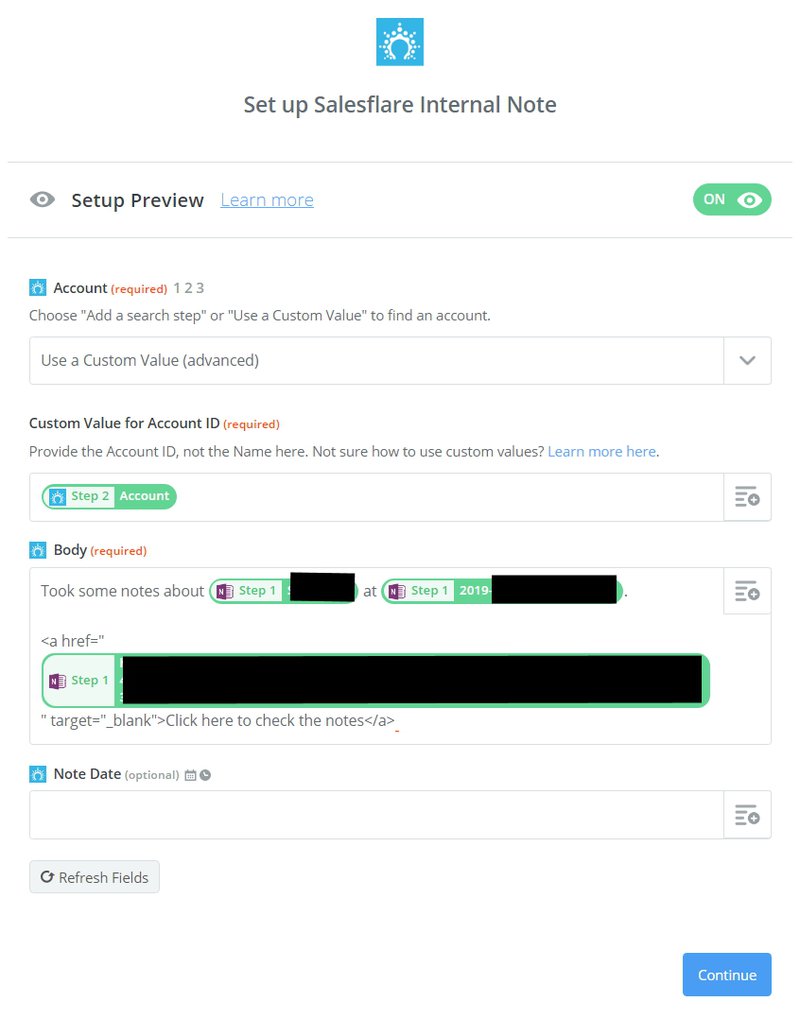Toggle the ON setup preview switch

point(732,200)
